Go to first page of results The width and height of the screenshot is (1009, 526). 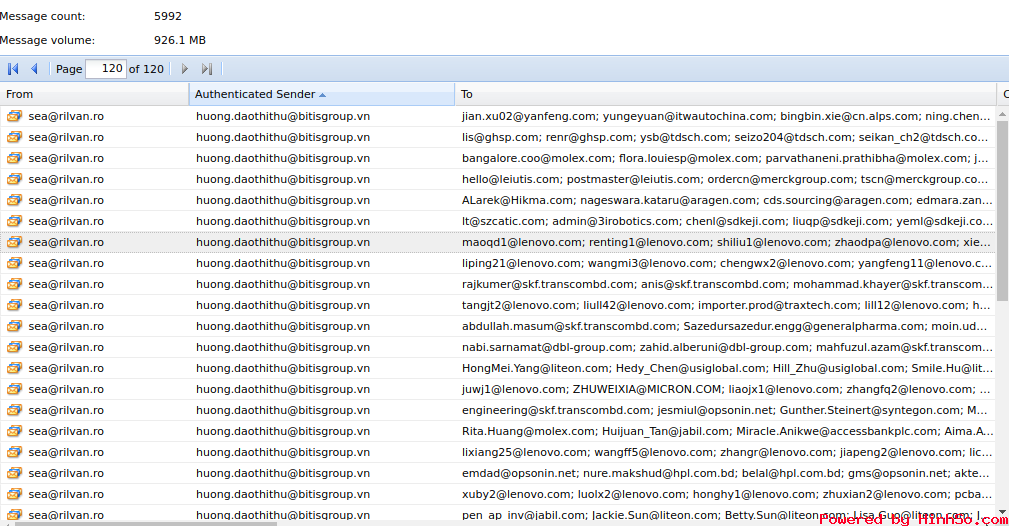click(13, 69)
